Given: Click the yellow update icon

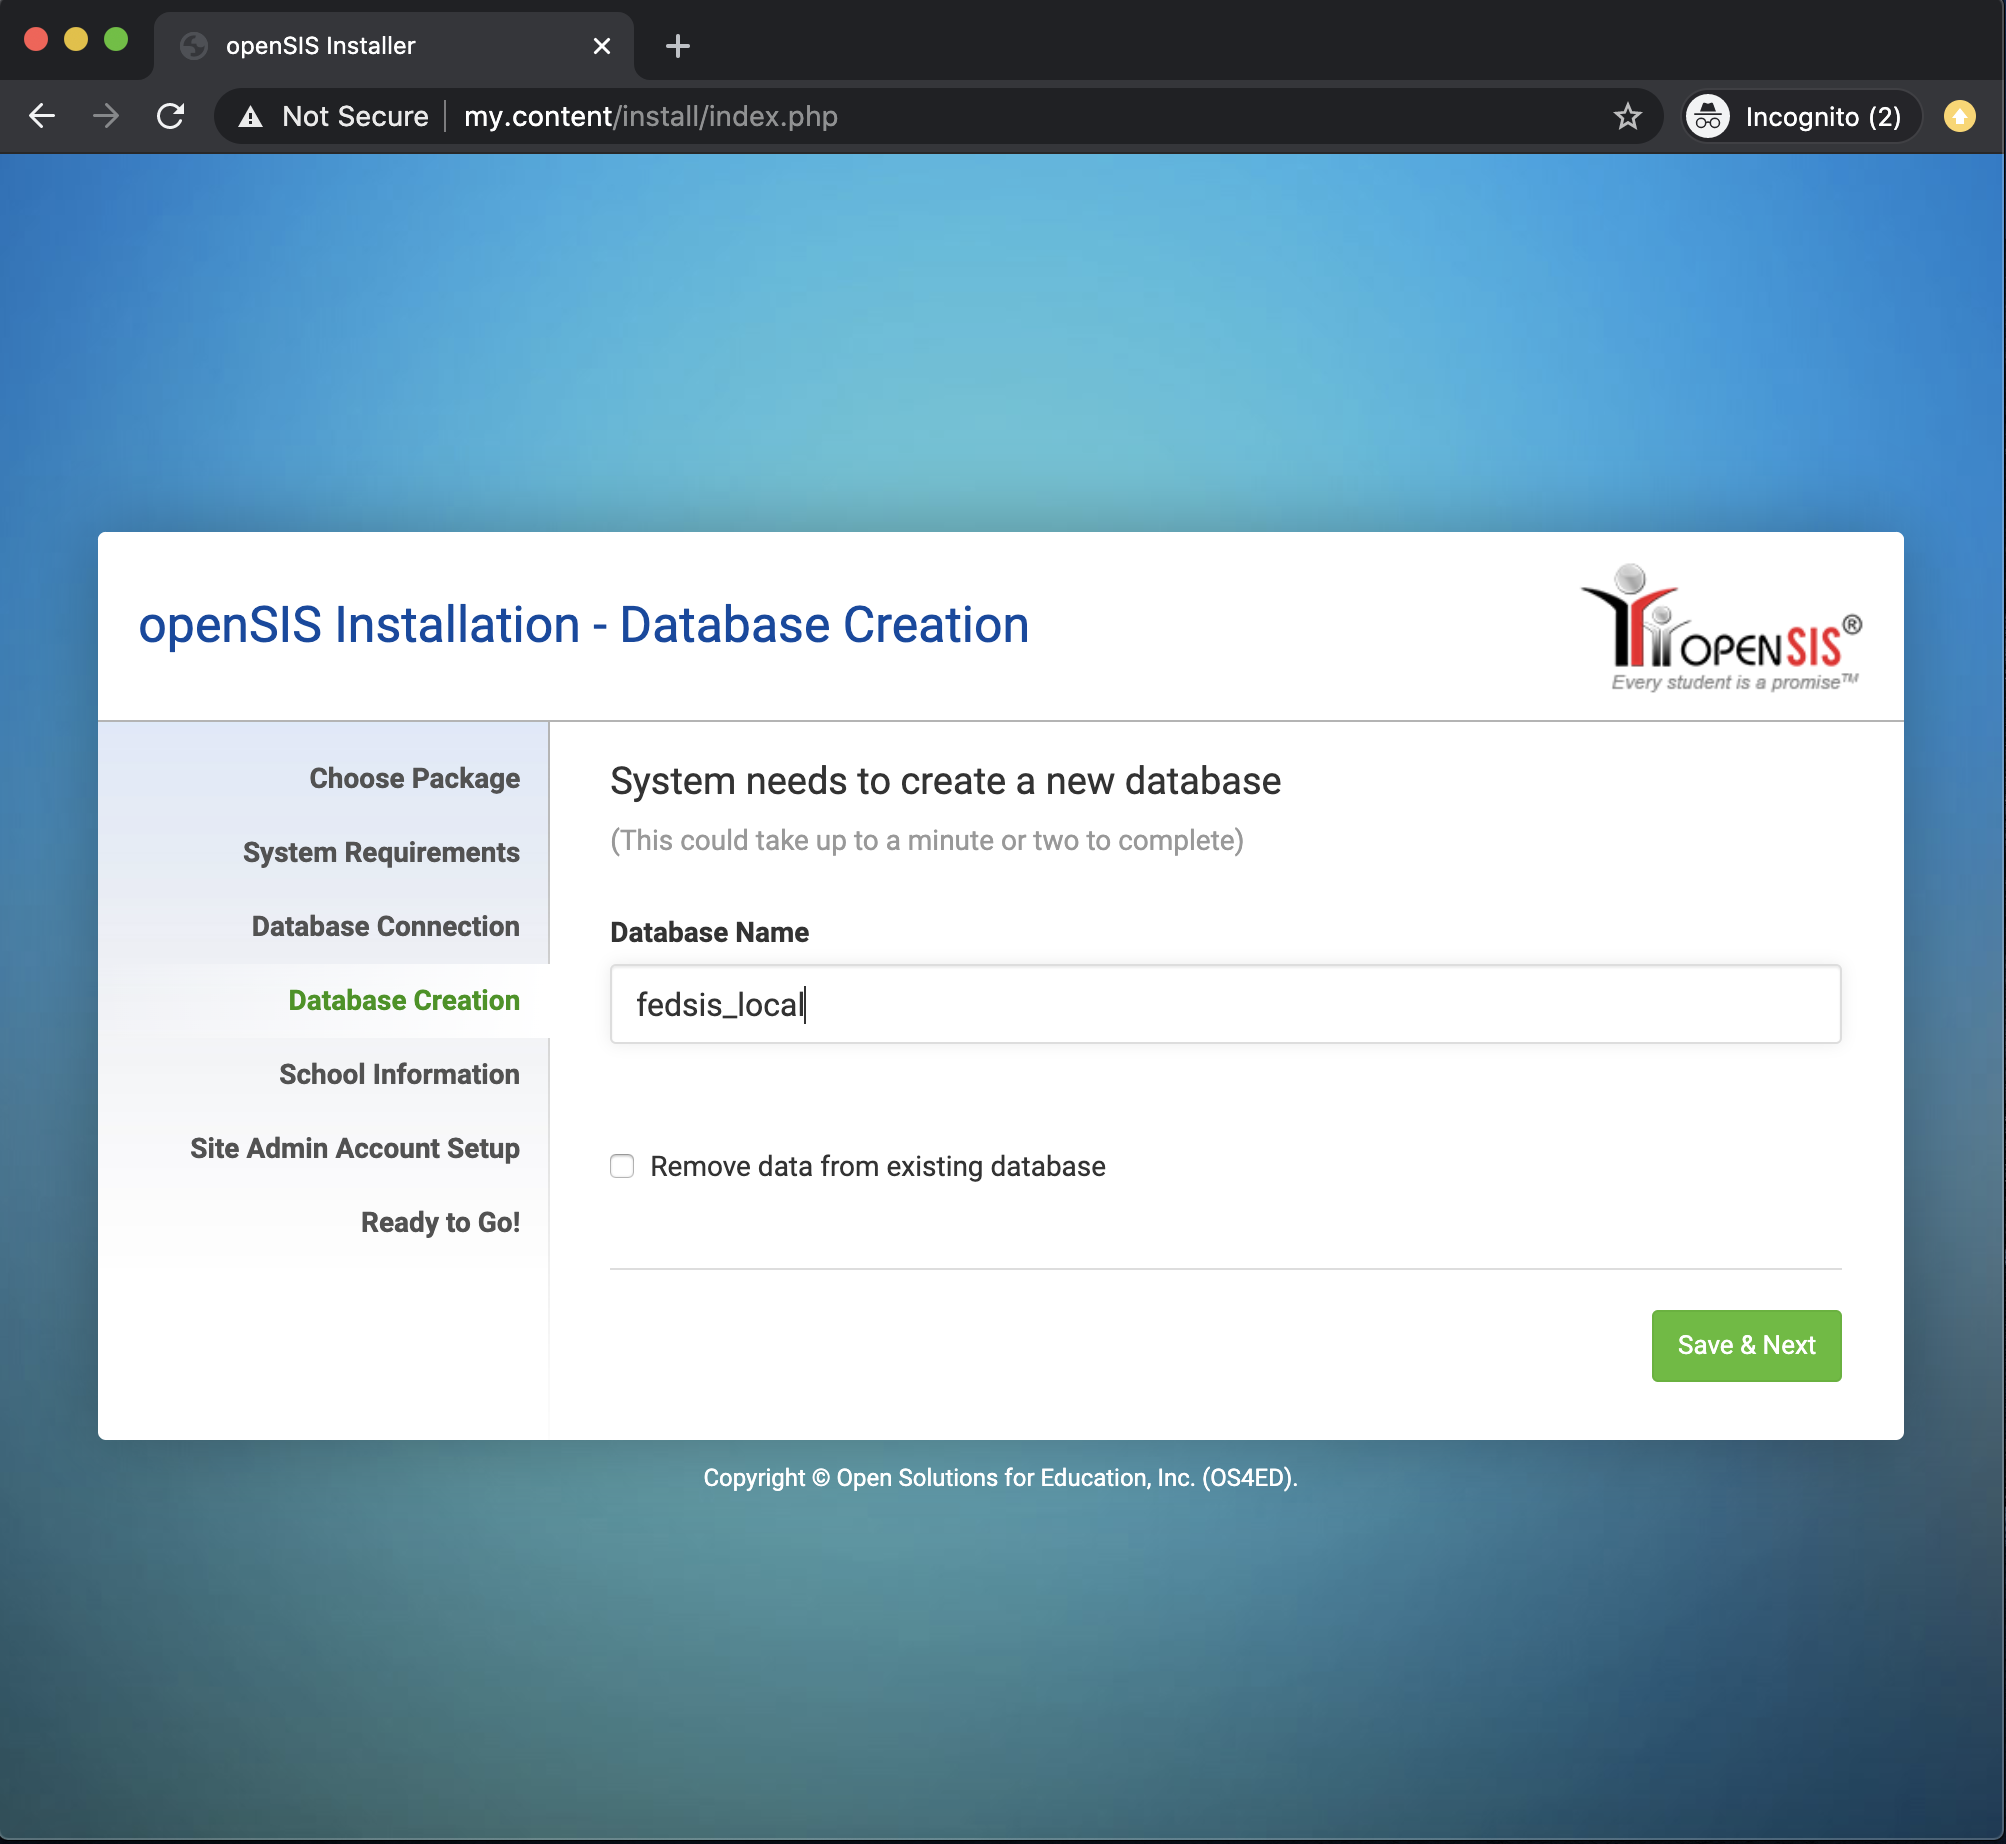Looking at the screenshot, I should click(1959, 117).
